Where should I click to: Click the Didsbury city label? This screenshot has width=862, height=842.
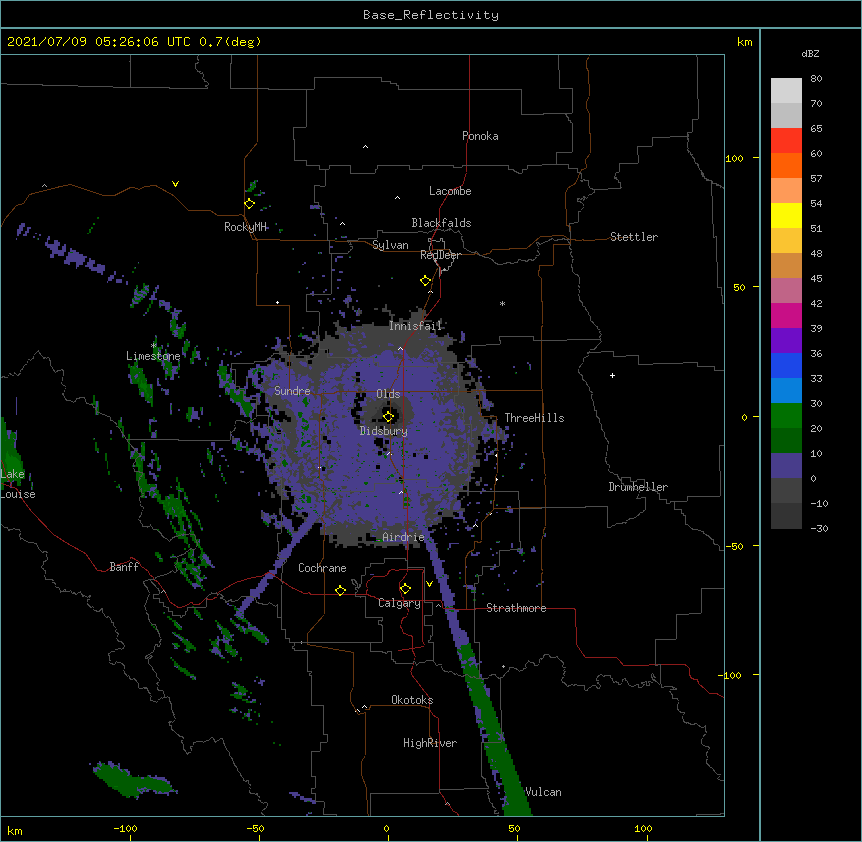click(x=384, y=431)
